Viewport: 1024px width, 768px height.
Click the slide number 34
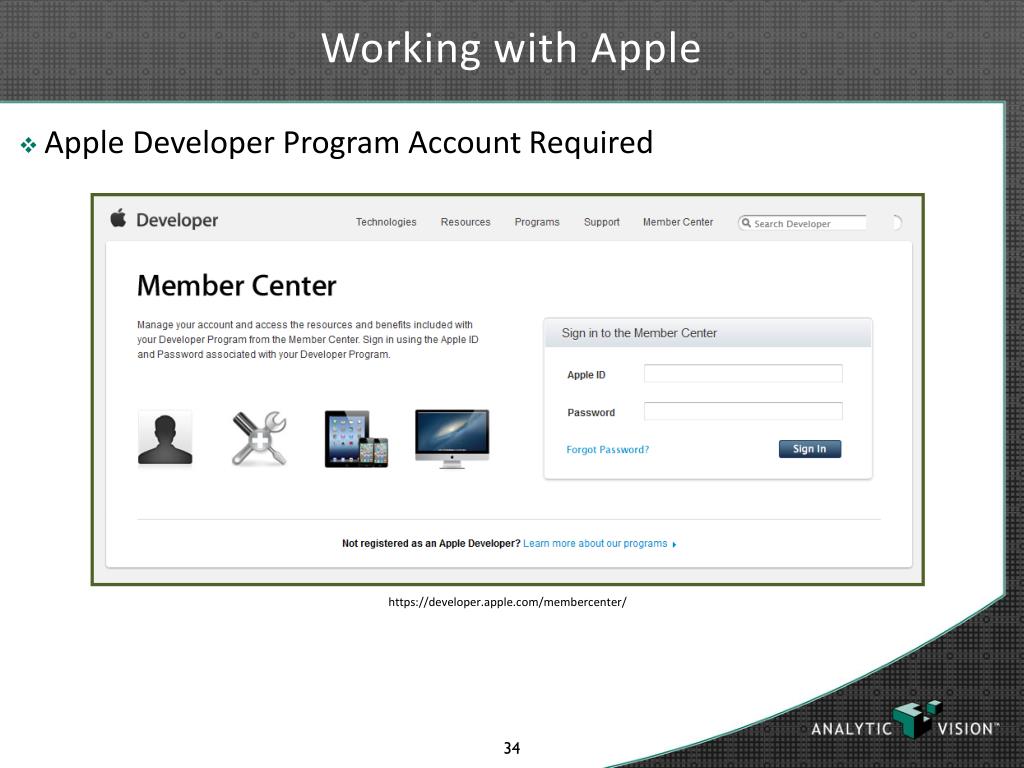click(x=512, y=748)
